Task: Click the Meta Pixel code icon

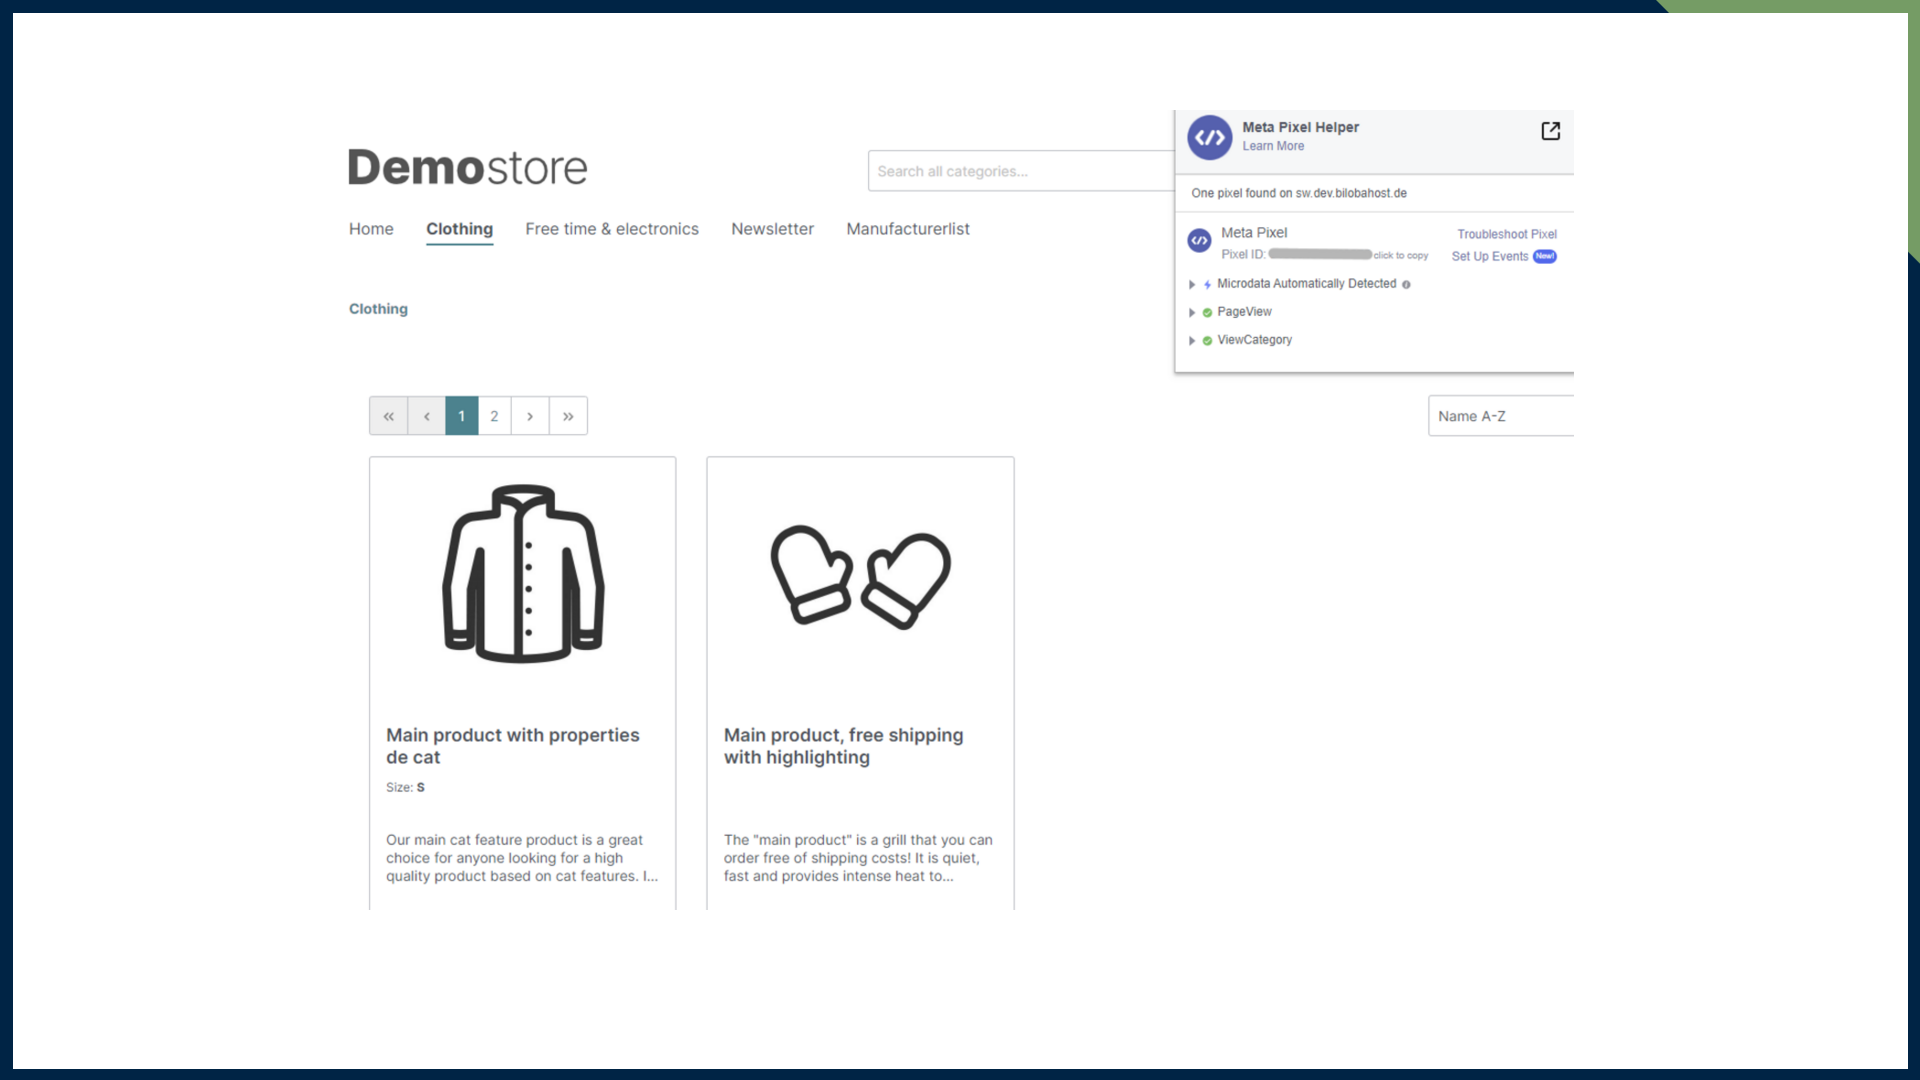Action: click(x=1199, y=240)
